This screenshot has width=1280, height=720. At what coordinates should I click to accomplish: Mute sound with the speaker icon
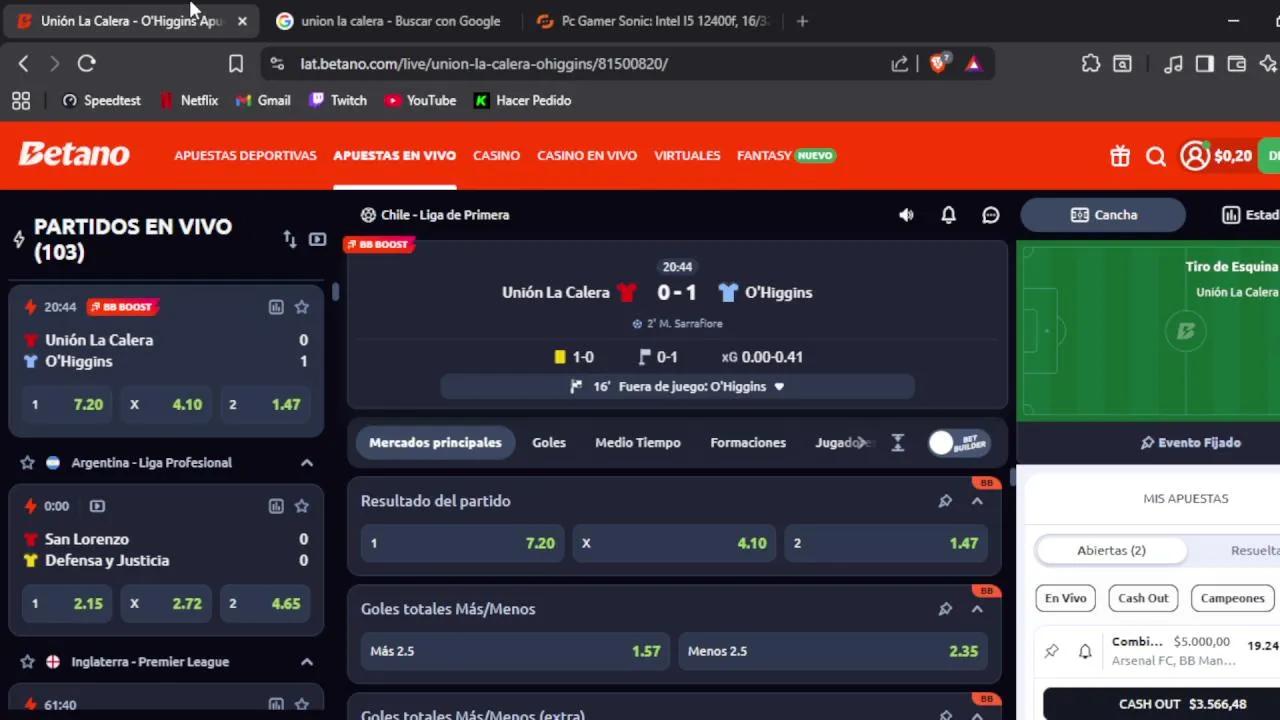point(906,215)
